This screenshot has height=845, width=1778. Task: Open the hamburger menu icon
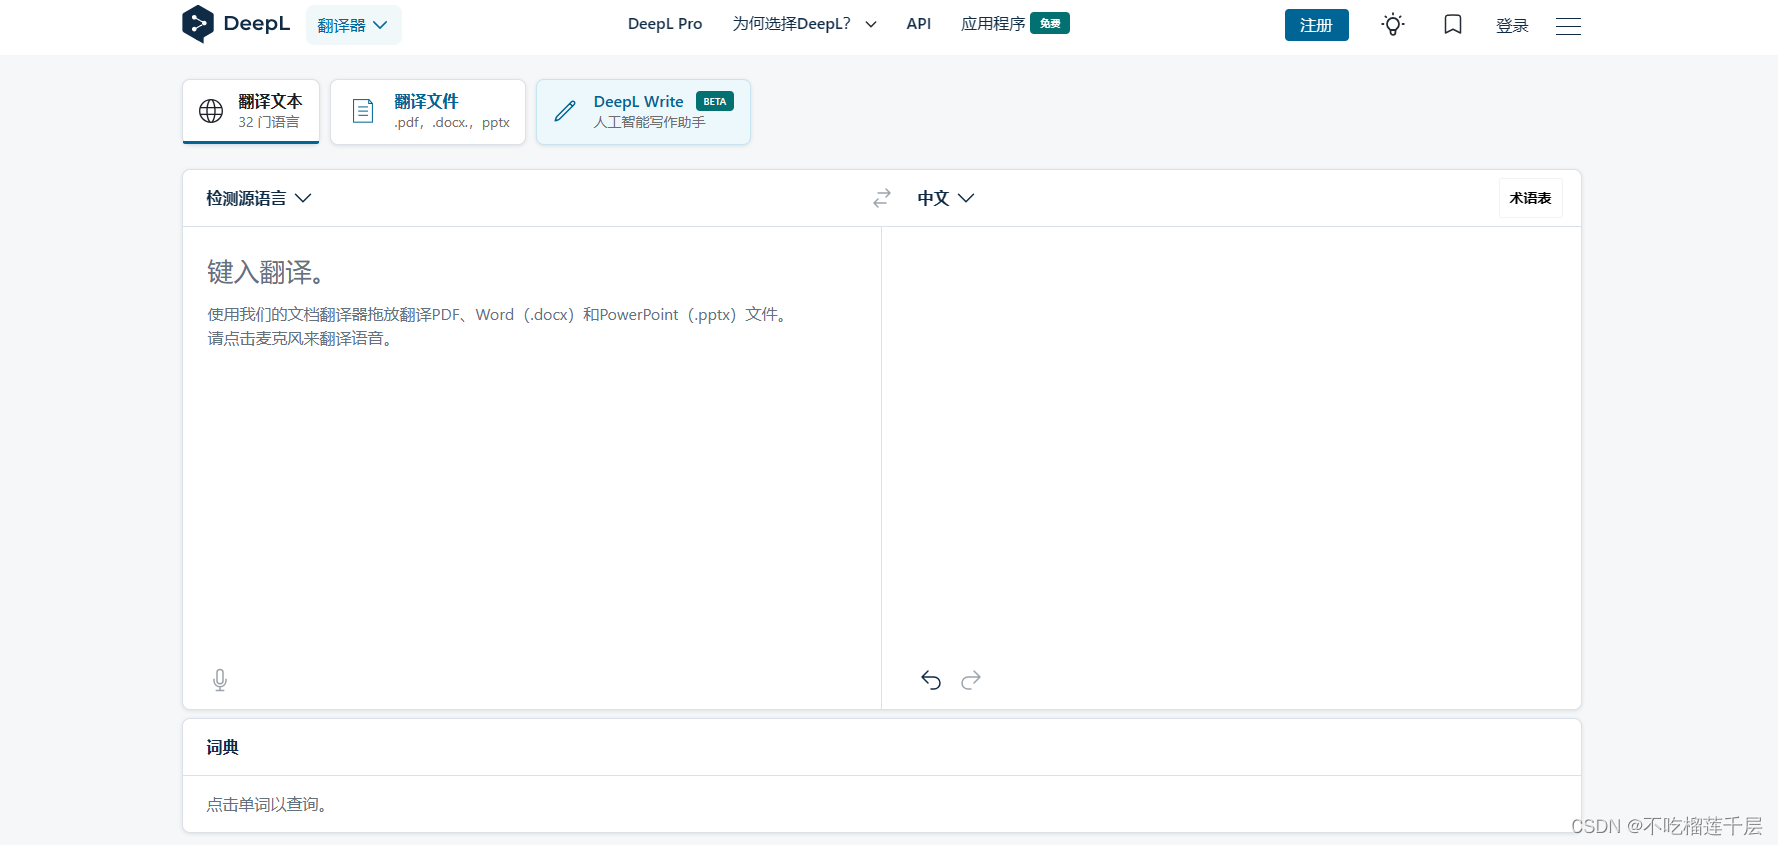point(1568,26)
